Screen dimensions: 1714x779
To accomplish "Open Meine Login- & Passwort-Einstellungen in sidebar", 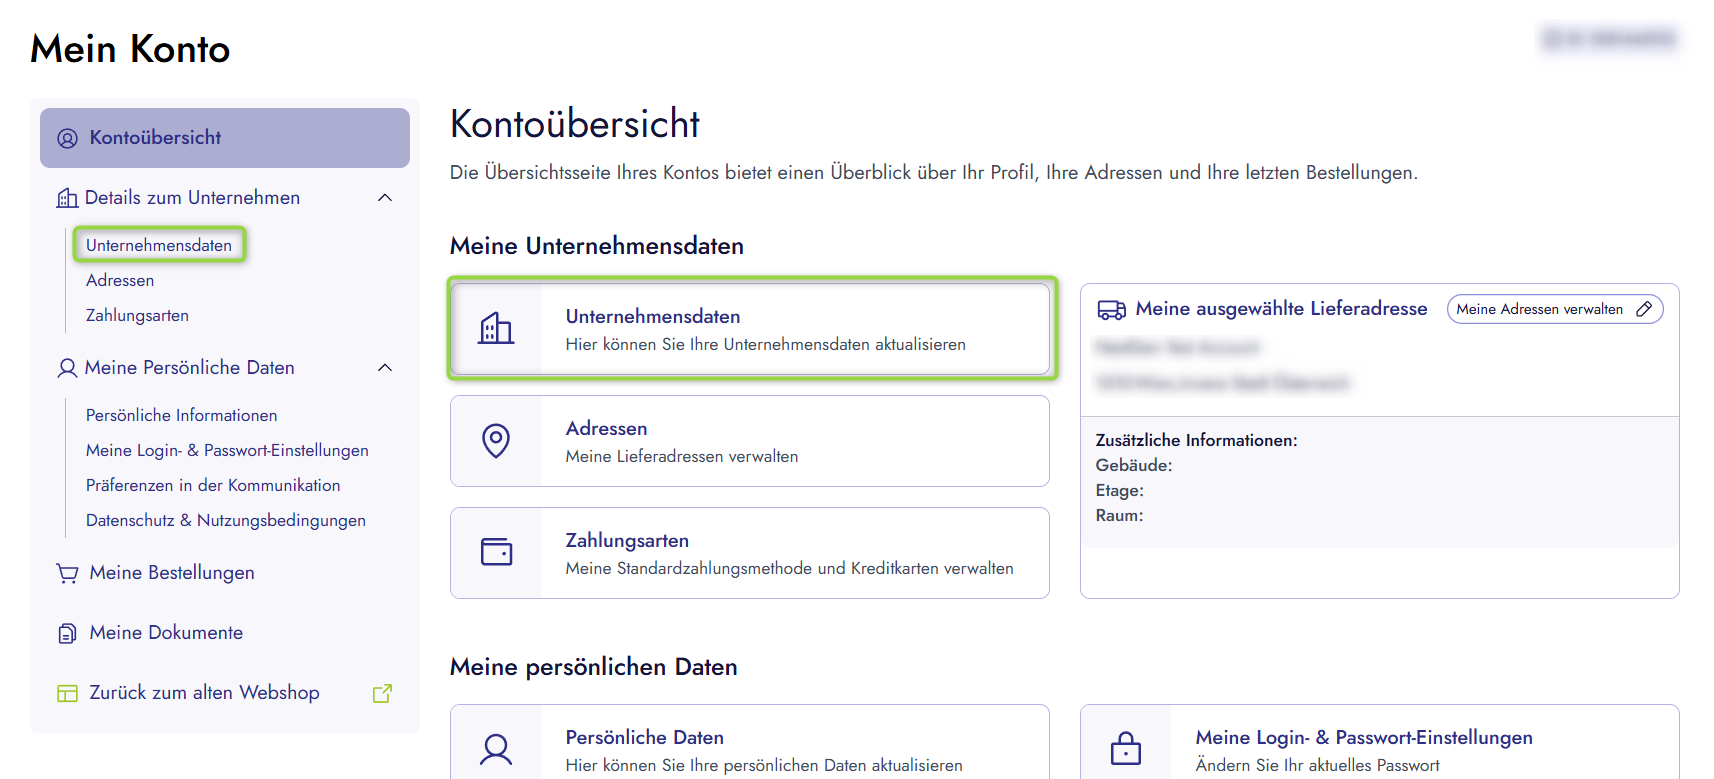I will [x=227, y=450].
